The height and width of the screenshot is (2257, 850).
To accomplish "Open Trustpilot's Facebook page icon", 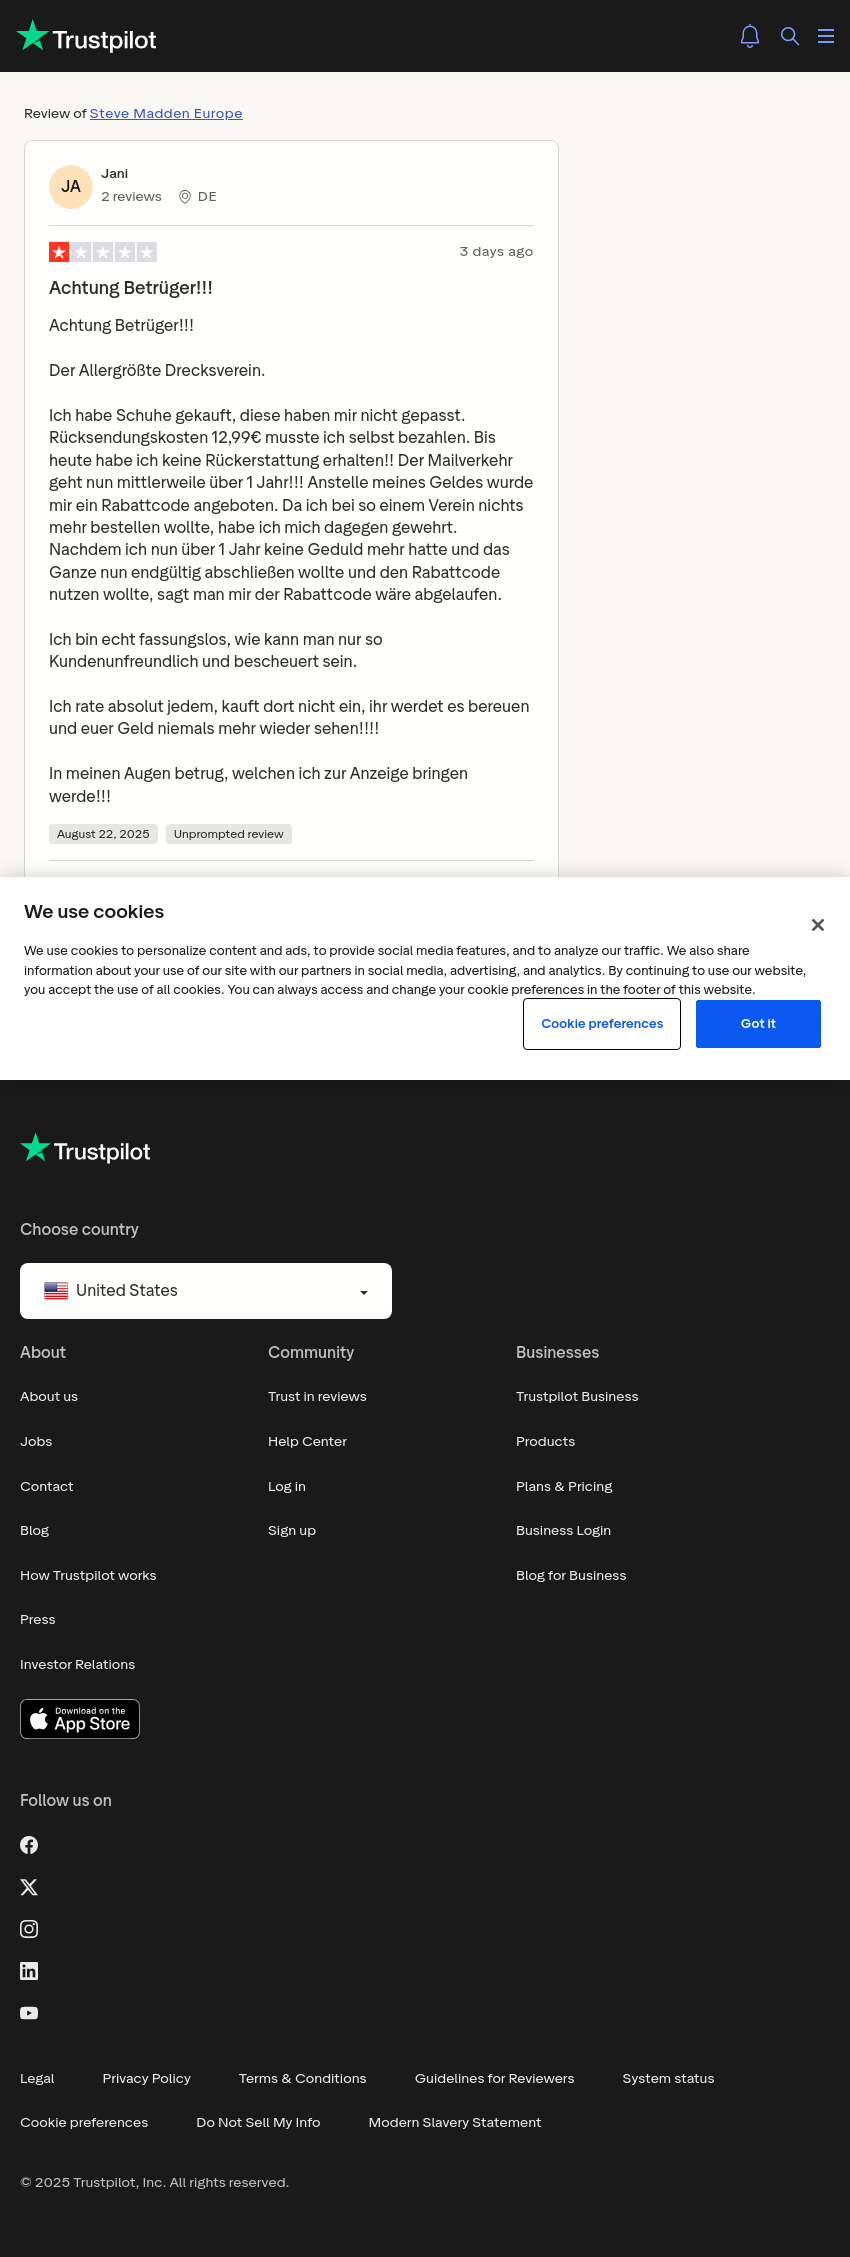I will pos(29,1845).
